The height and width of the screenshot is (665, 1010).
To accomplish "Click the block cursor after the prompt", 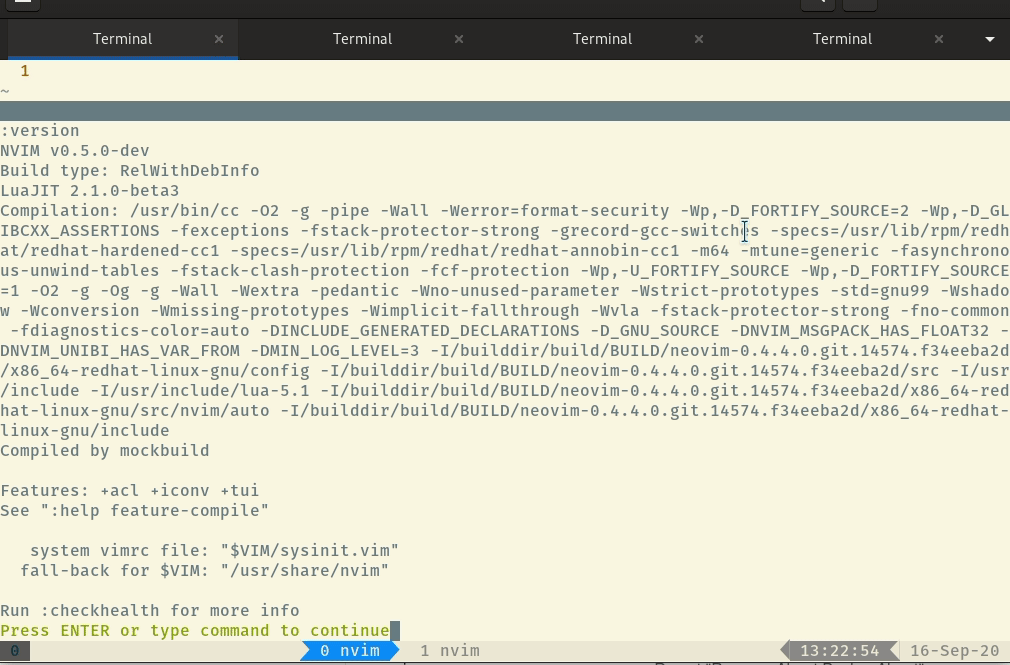I will click(x=392, y=630).
